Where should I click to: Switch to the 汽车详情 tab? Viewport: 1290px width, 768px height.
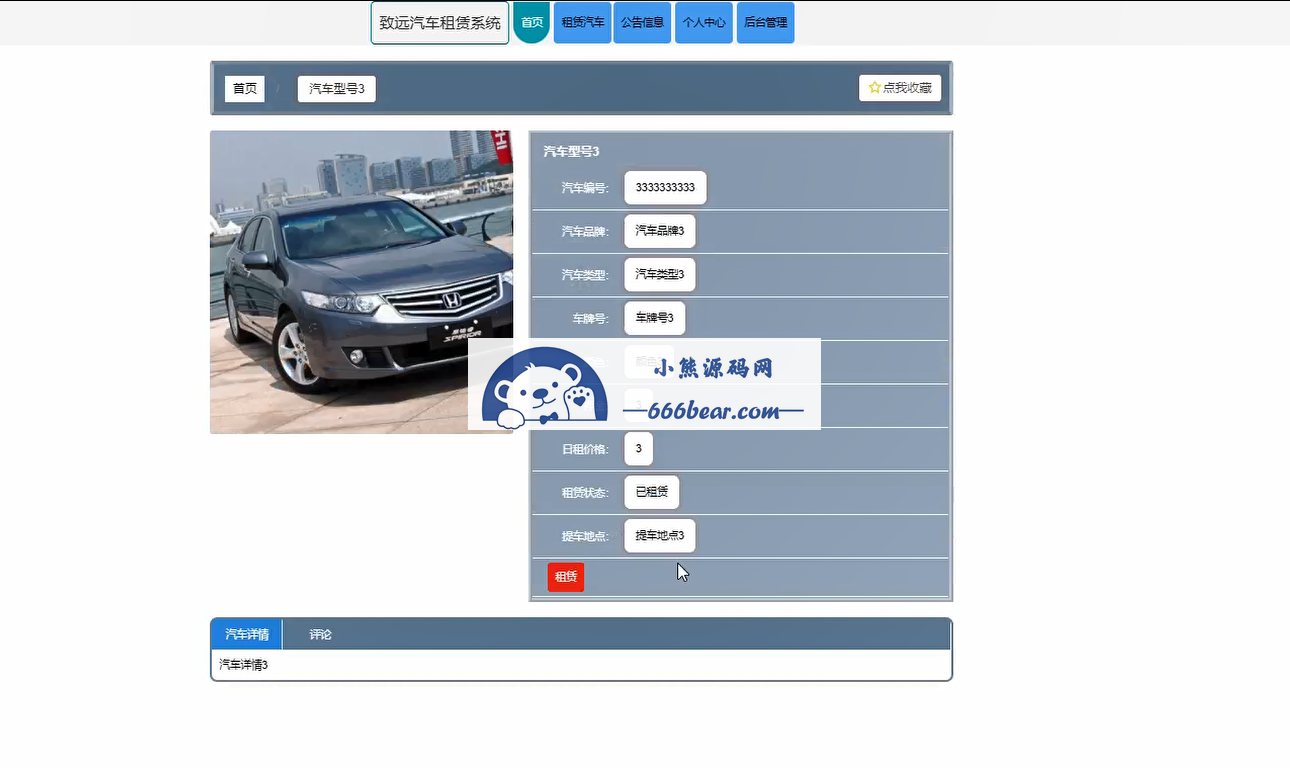coord(247,634)
